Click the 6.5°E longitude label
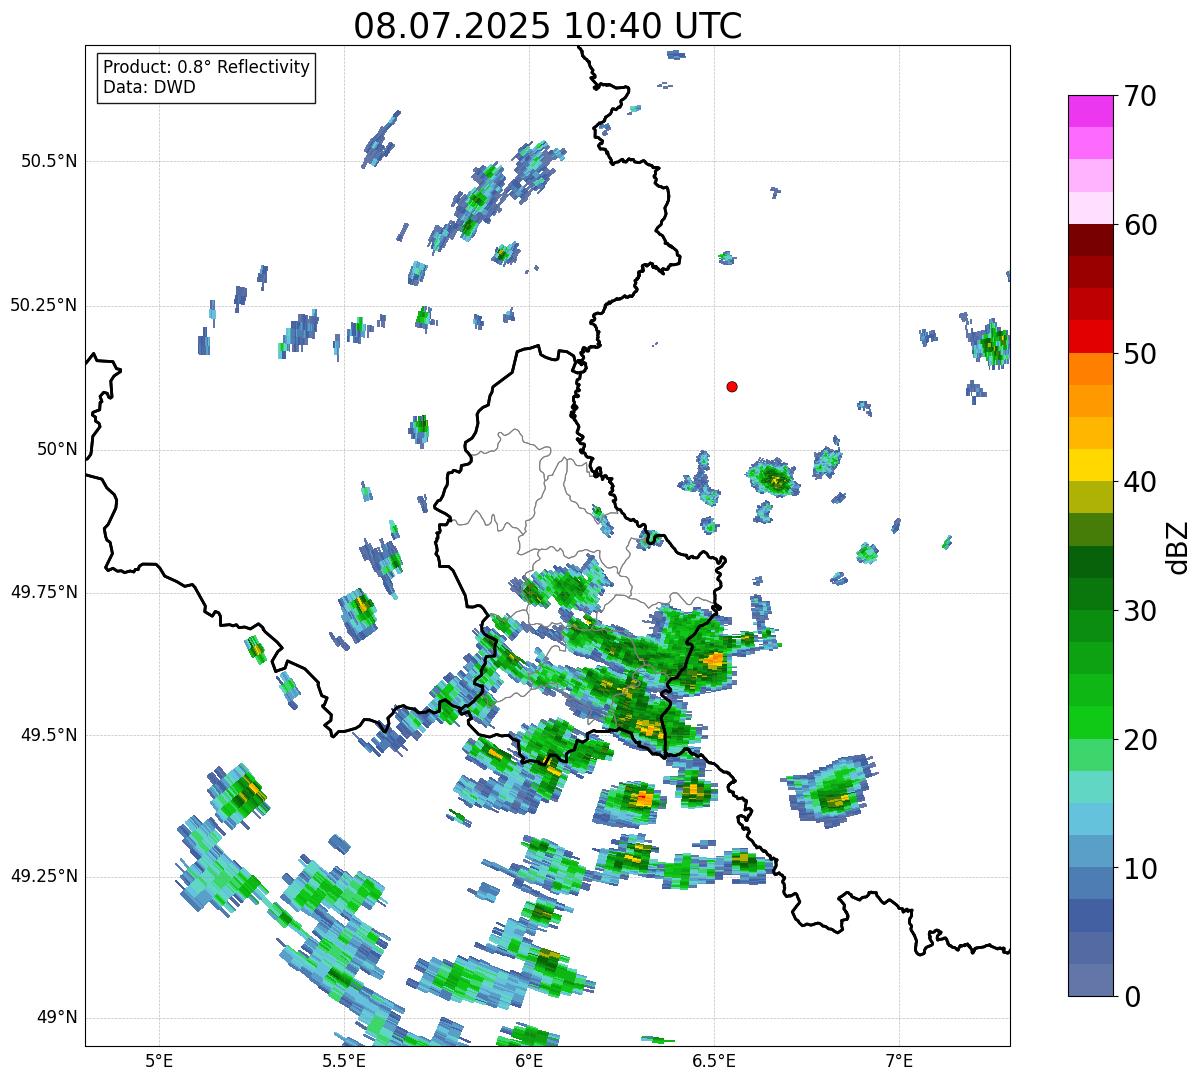The width and height of the screenshot is (1202, 1081). pos(714,1060)
